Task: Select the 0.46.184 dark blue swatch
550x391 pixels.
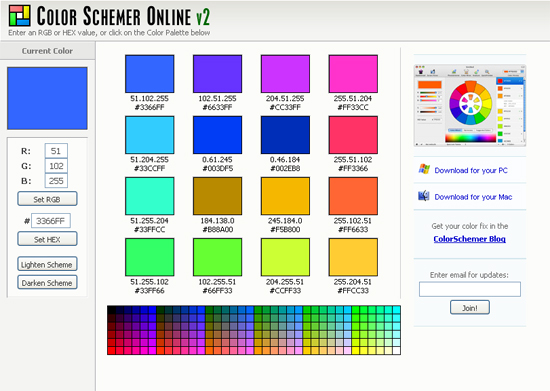Action: click(285, 135)
